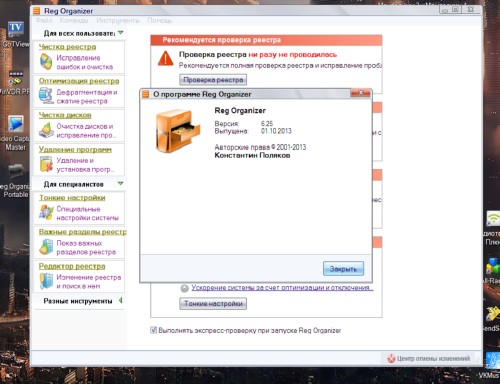Image resolution: width=500 pixels, height=384 pixels.
Task: Open the system speed-up optimization link
Action: click(282, 288)
